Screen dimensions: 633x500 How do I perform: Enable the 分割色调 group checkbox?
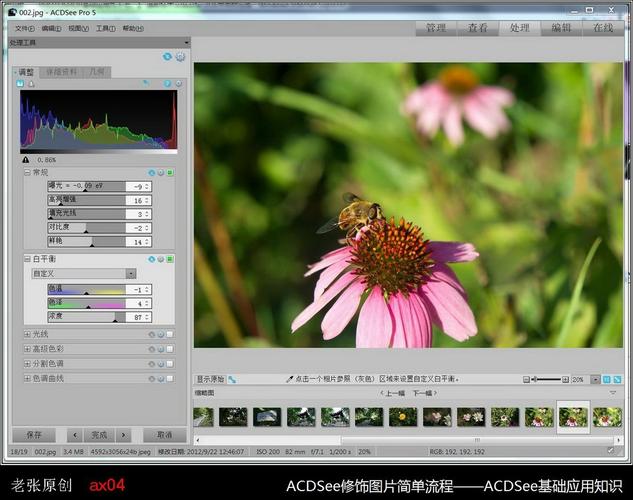170,364
